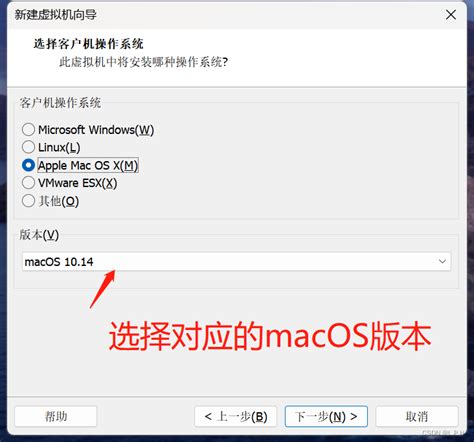Image resolution: width=474 pixels, height=442 pixels.
Task: Click the 此虚拟机中将安装哪种操作系统? subtitle text
Action: click(144, 62)
